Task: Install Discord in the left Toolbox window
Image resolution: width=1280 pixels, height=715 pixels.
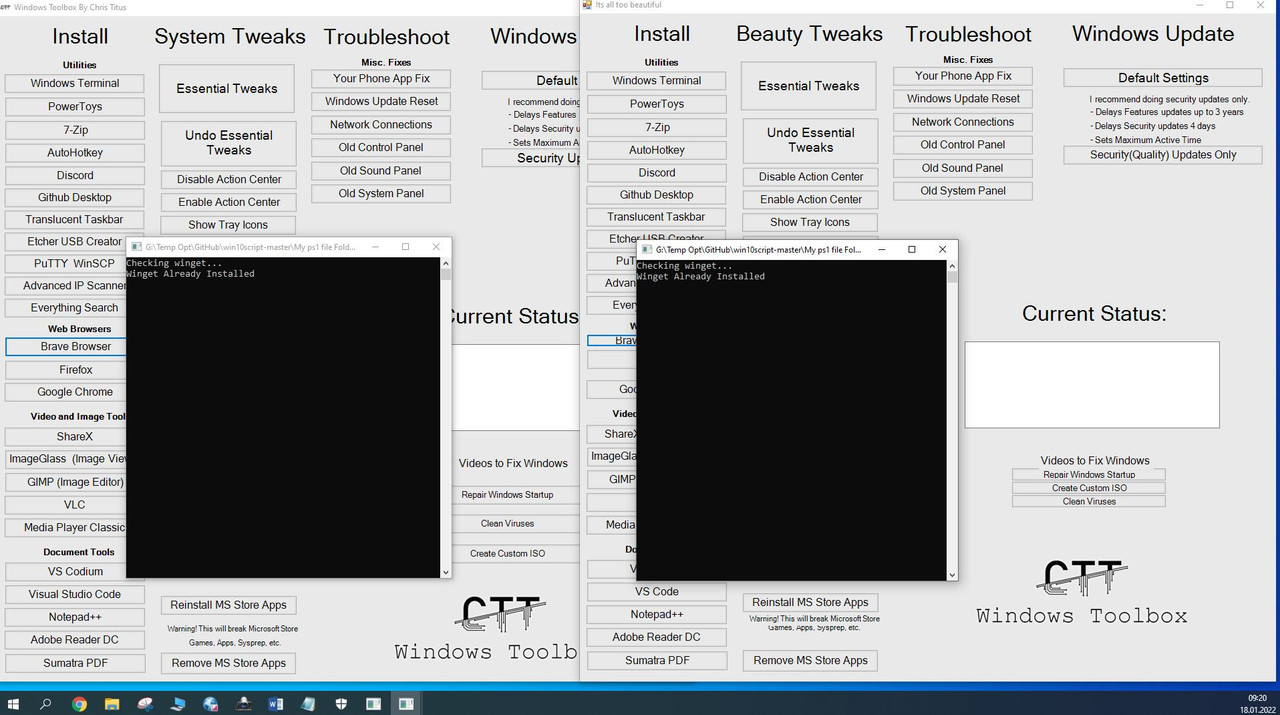Action: pos(75,175)
